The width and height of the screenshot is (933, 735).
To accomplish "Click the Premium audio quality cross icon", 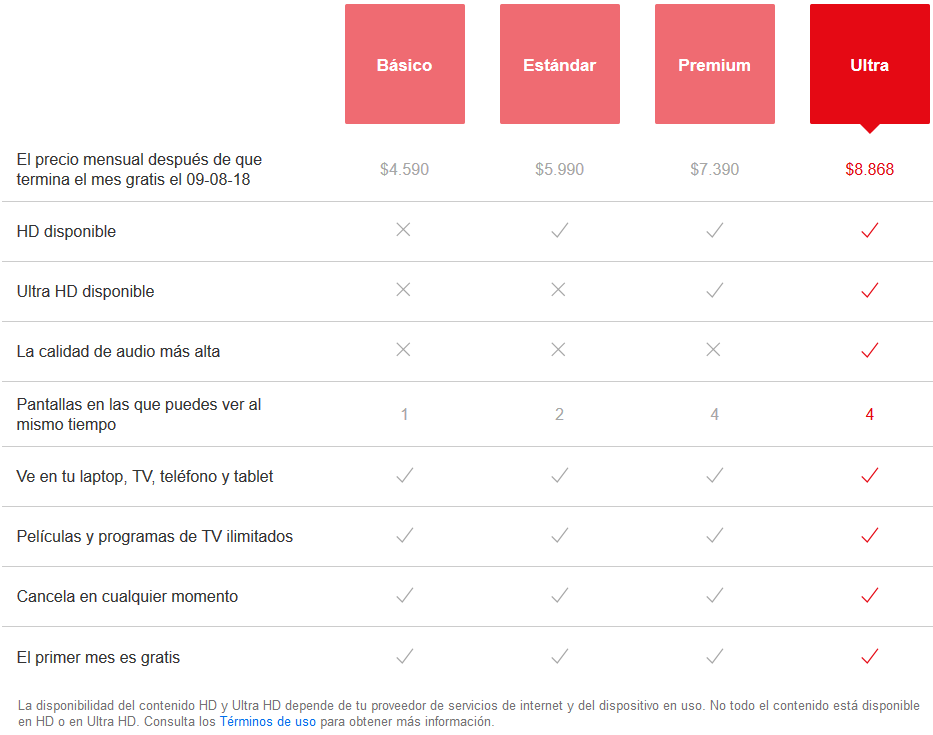I will coord(713,350).
